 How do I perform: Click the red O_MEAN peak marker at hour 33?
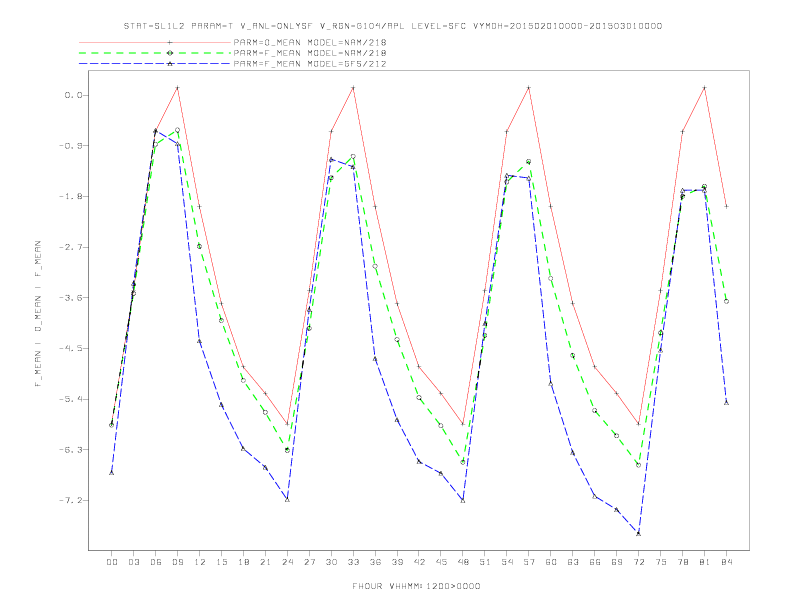click(353, 88)
